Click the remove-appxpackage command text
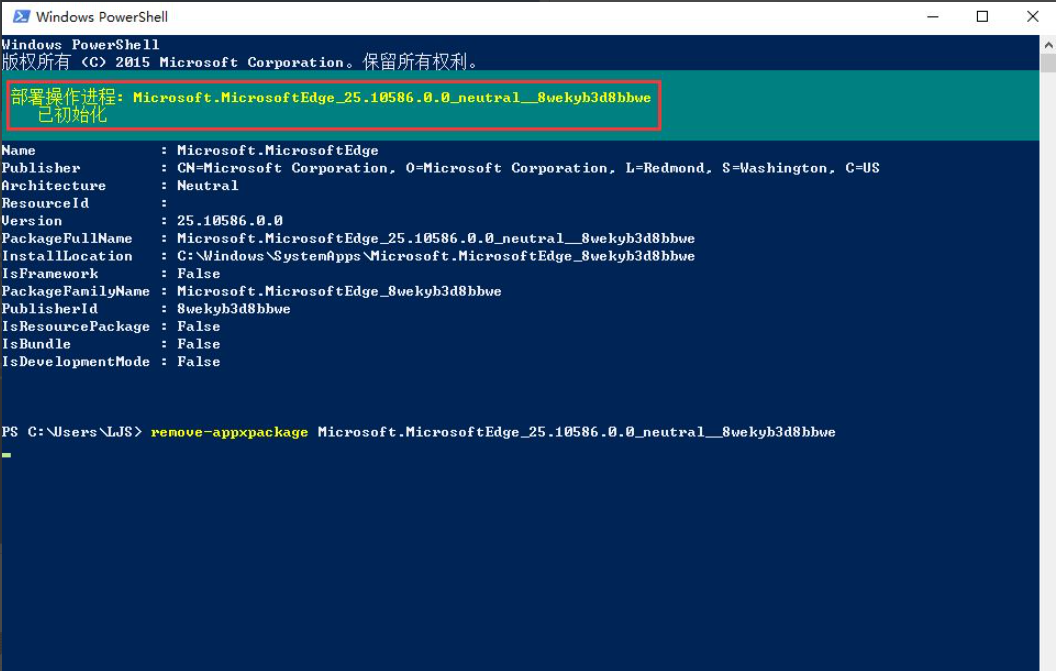 pos(229,432)
